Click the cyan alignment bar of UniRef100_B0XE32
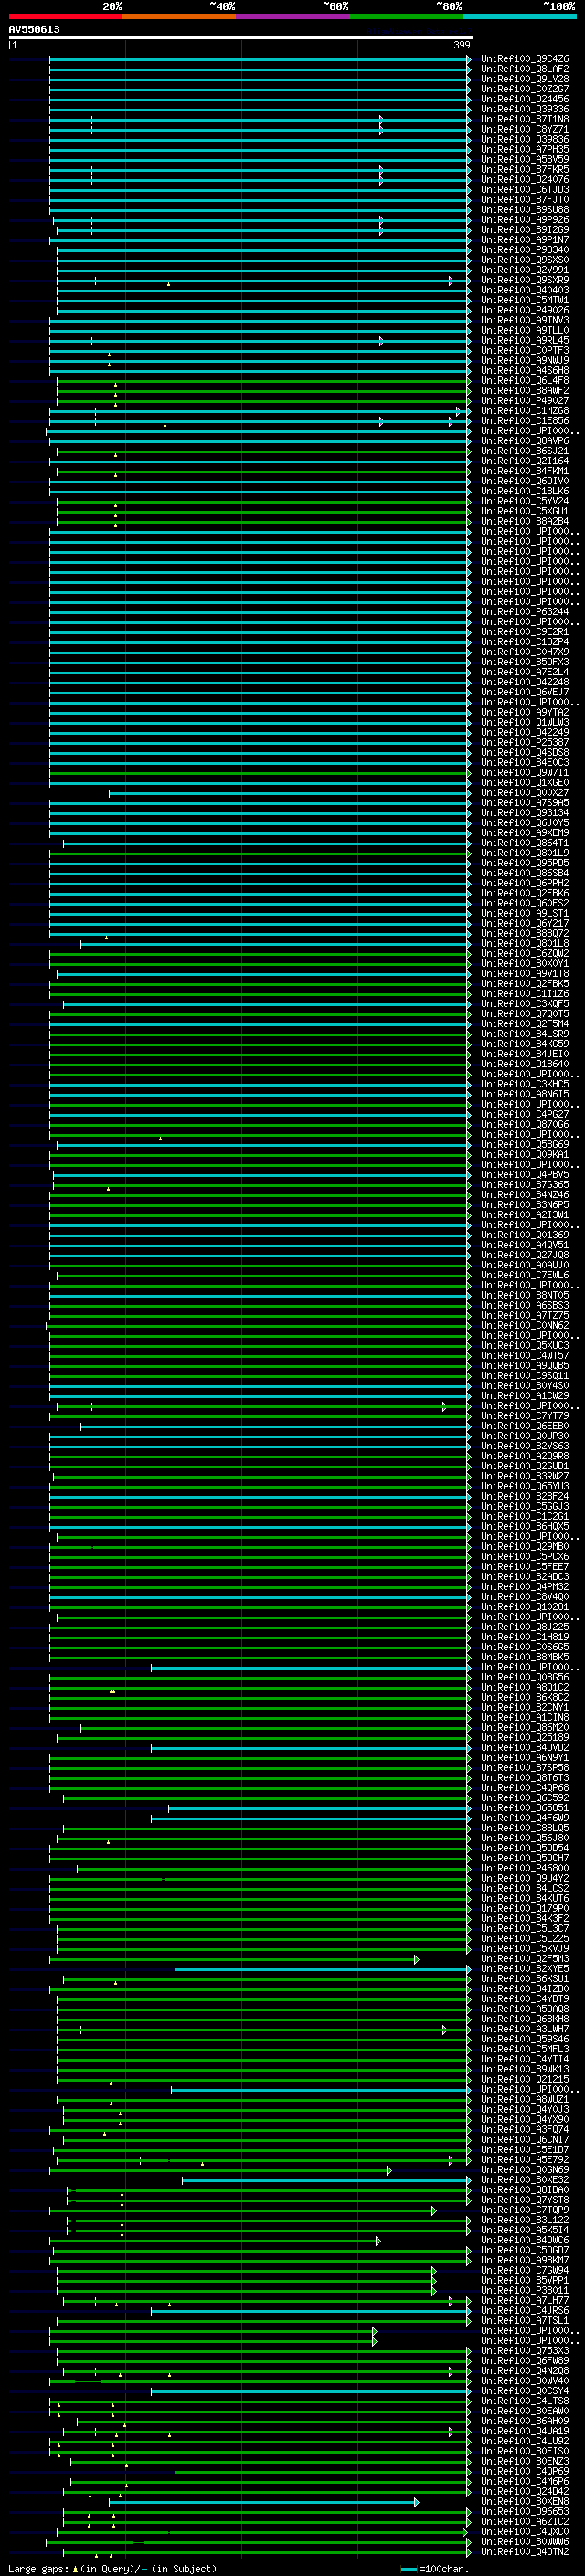The height and width of the screenshot is (2576, 585). tap(326, 2179)
